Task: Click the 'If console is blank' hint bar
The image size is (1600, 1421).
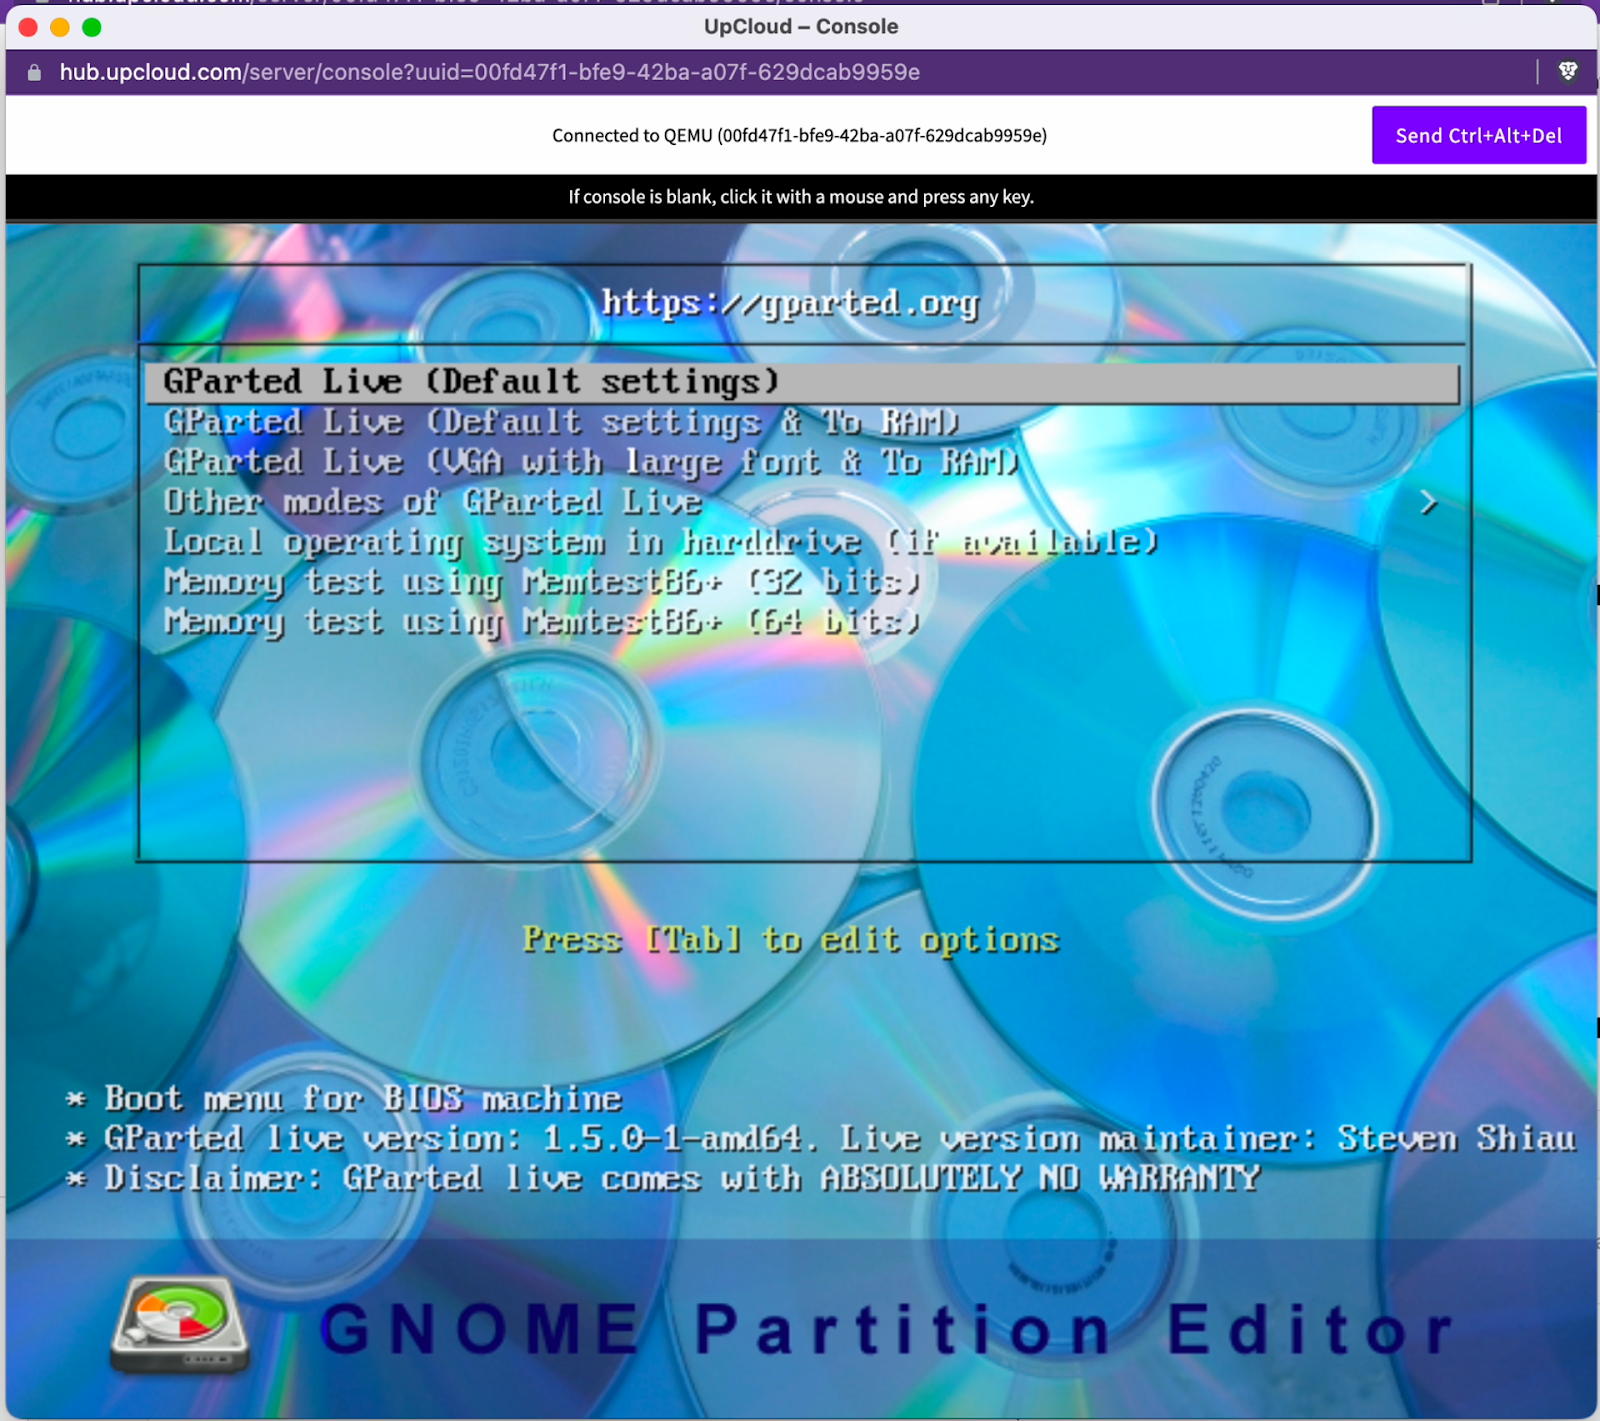Action: [801, 197]
